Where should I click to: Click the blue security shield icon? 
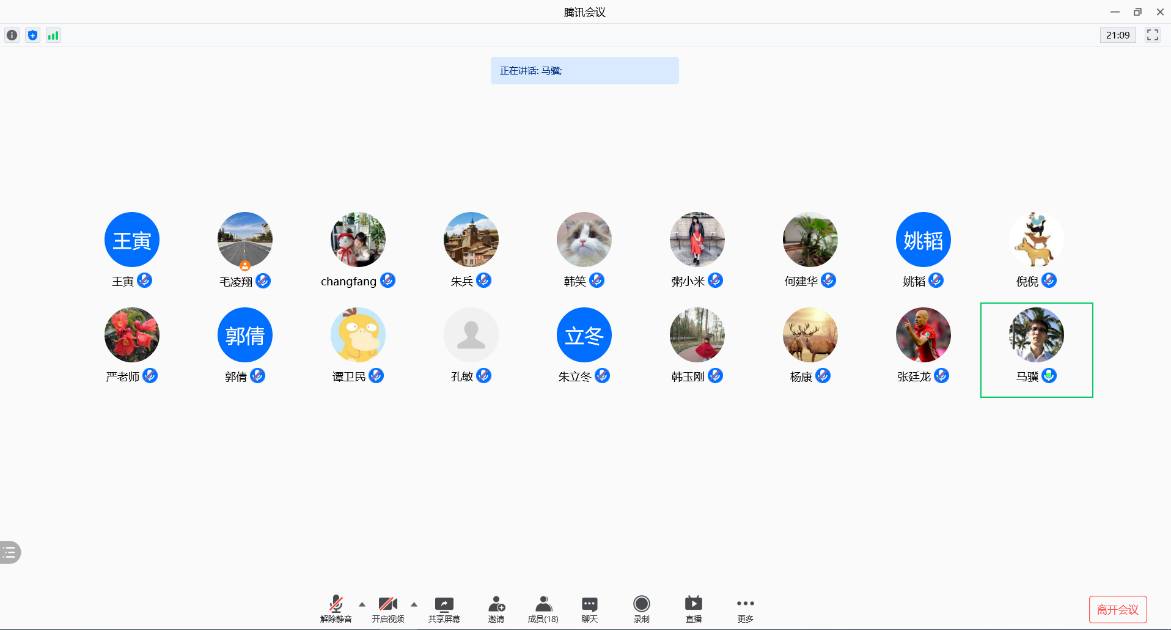33,35
